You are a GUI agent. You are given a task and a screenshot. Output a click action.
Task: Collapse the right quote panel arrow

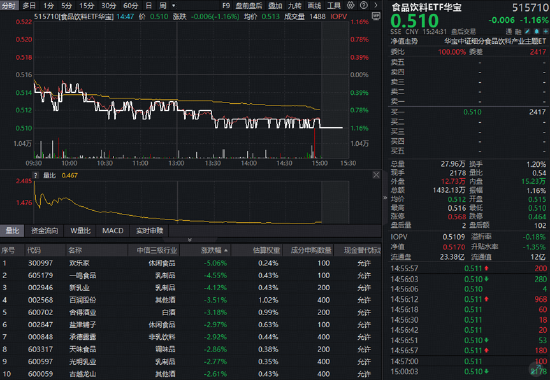coord(385,198)
